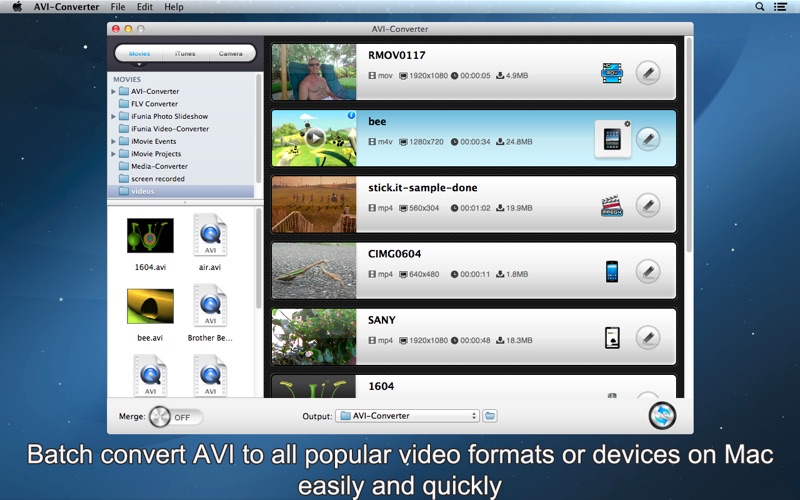Expand the iMovie Events folder
800x500 pixels.
click(x=114, y=142)
